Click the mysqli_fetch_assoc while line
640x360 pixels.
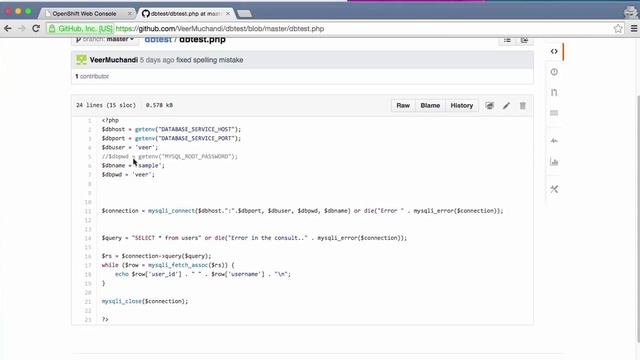[x=168, y=265]
